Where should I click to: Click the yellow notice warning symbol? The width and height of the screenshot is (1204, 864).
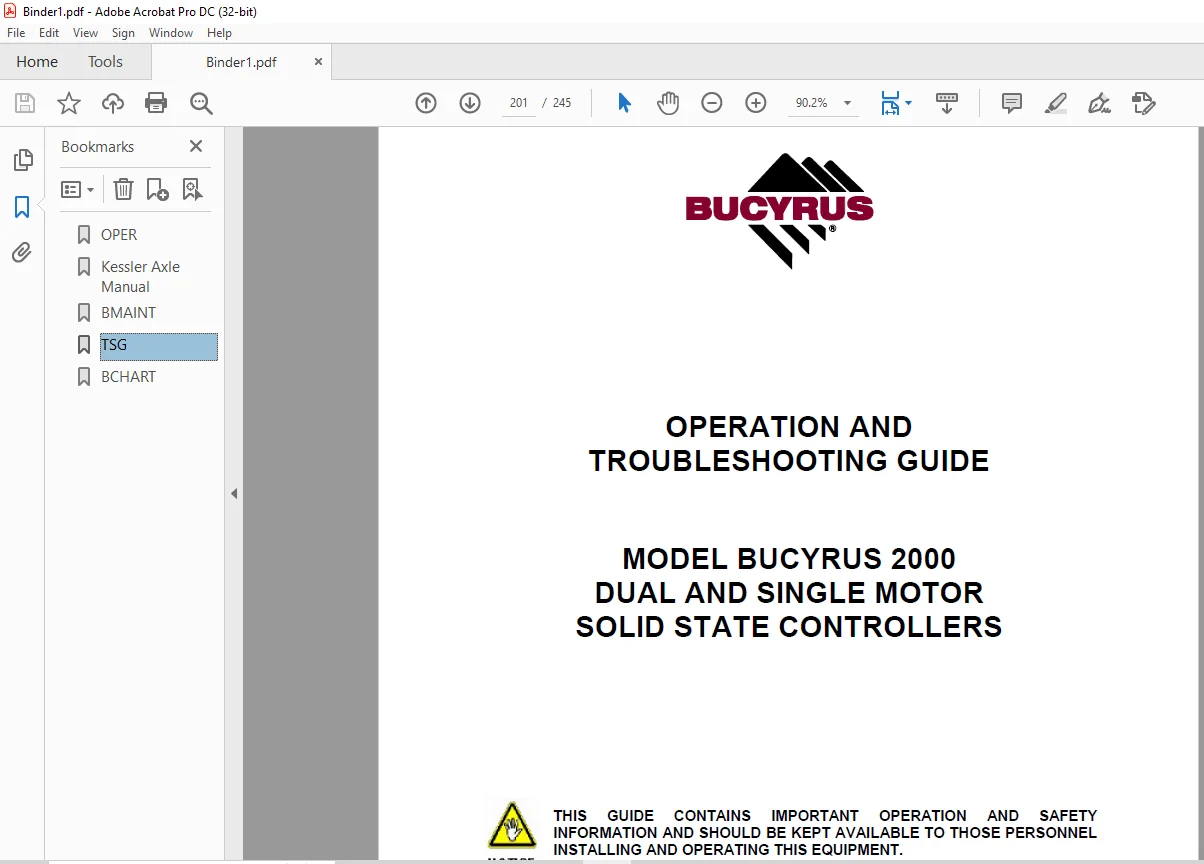pyautogui.click(x=512, y=826)
